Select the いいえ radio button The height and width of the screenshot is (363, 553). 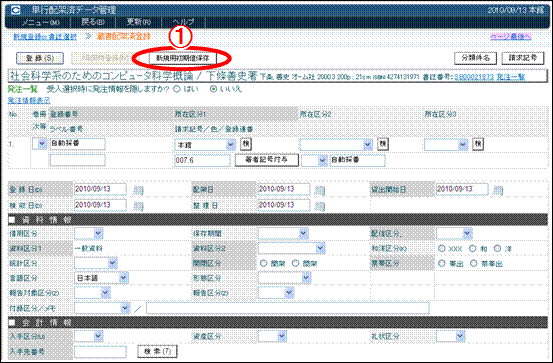click(x=213, y=89)
